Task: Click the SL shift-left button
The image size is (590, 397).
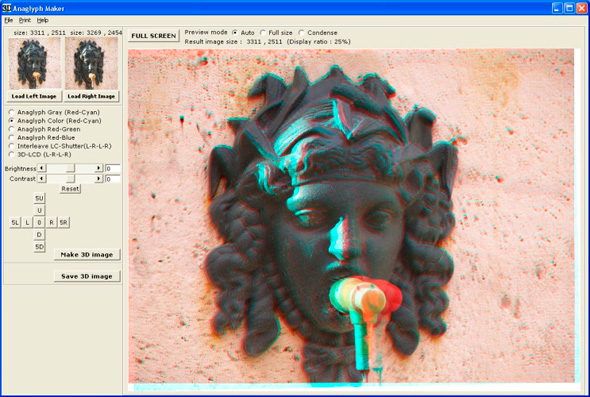Action: pyautogui.click(x=15, y=222)
